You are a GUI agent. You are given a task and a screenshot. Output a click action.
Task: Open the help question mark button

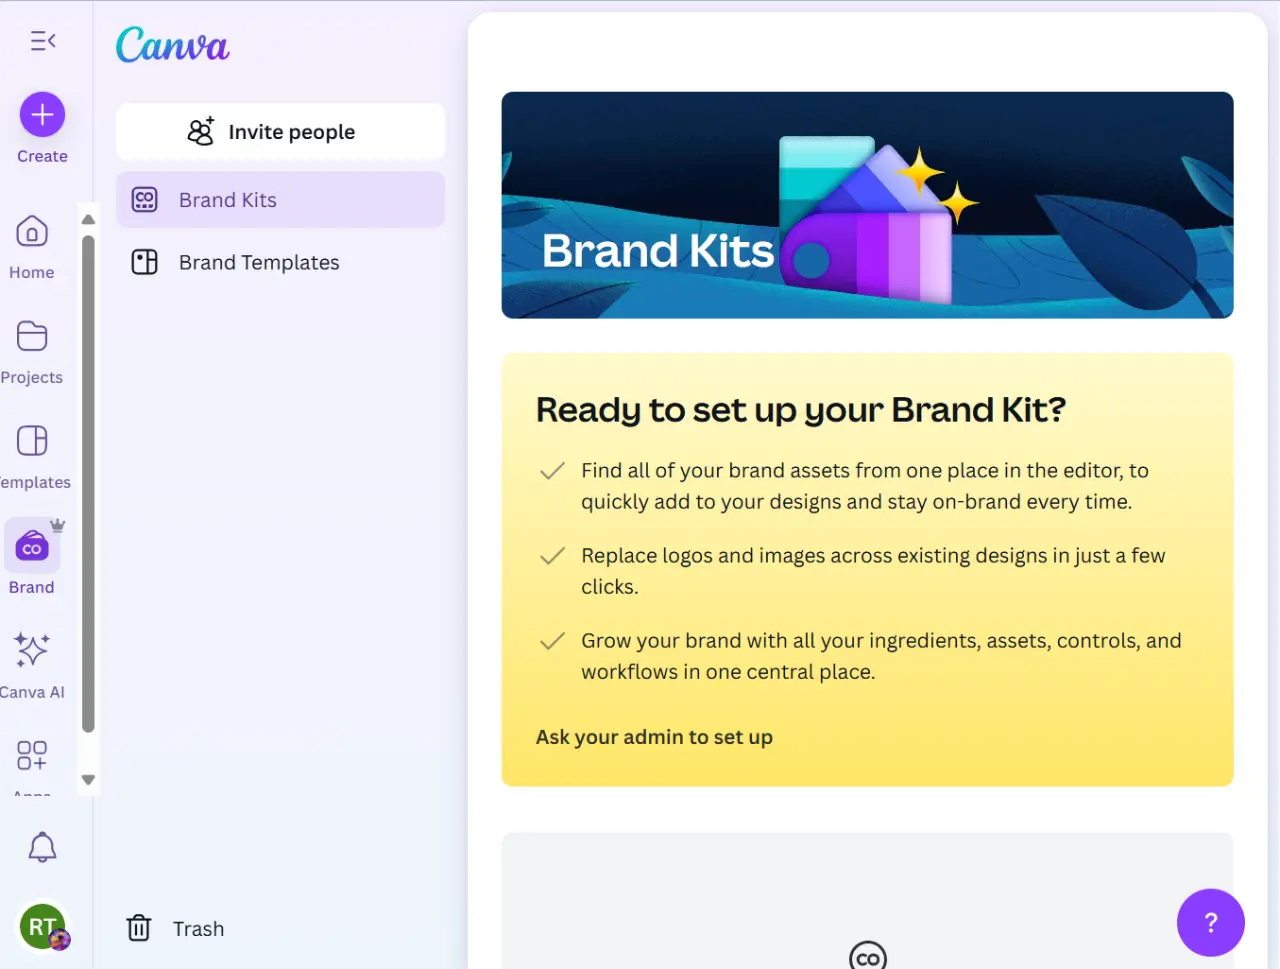coord(1210,922)
